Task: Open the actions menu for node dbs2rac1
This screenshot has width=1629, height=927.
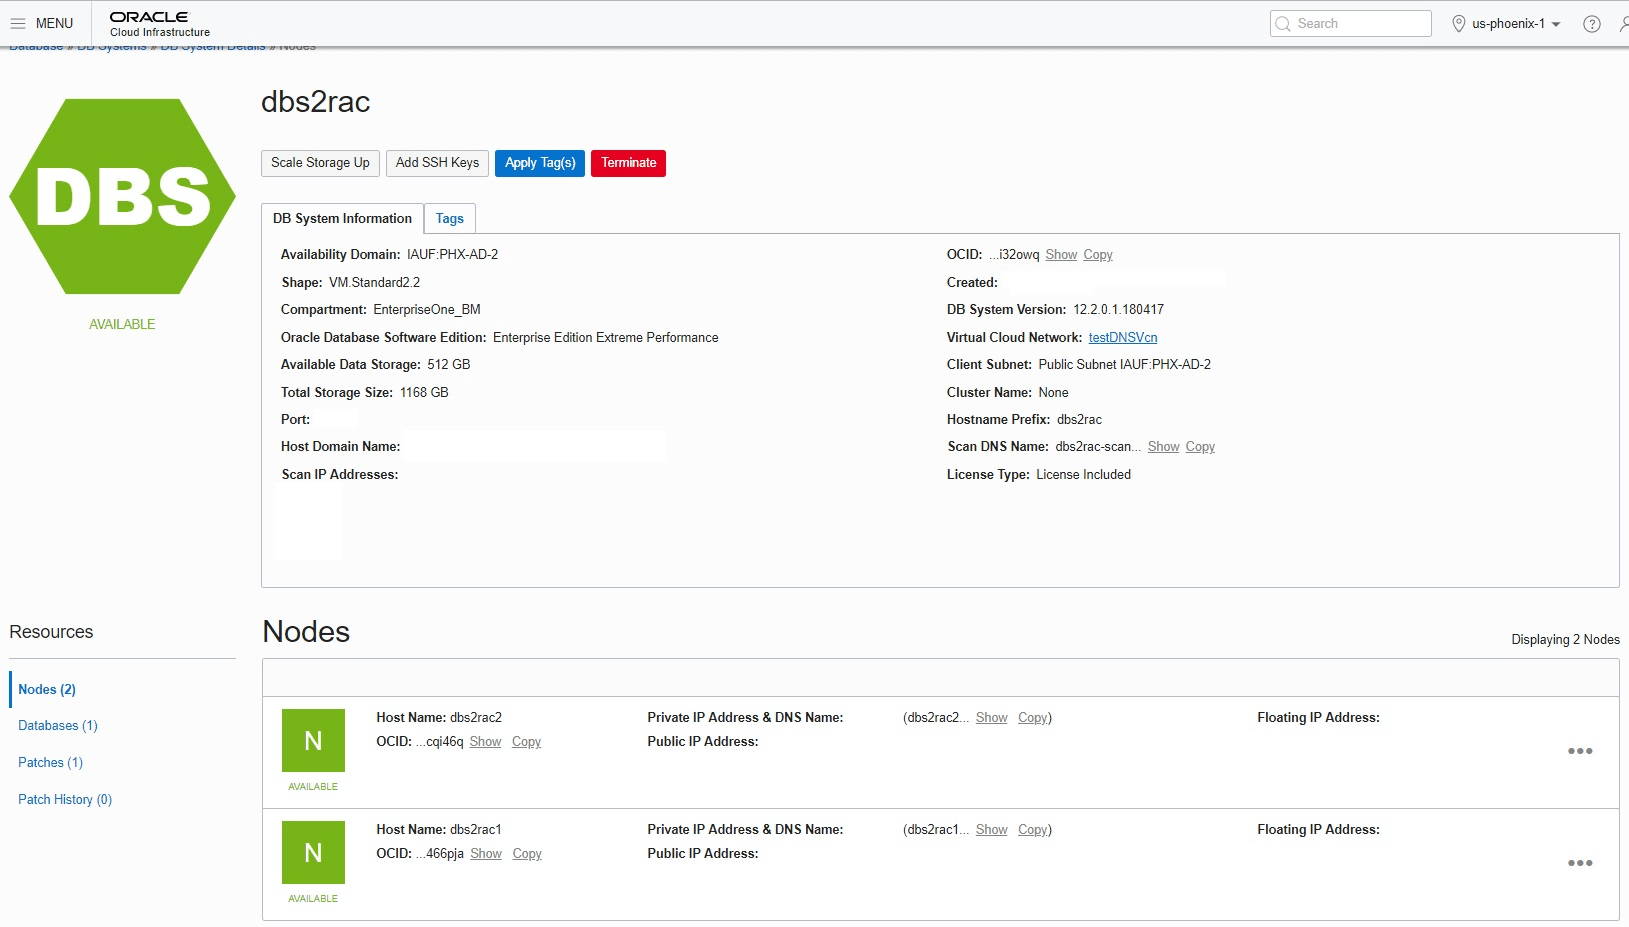Action: [1580, 863]
